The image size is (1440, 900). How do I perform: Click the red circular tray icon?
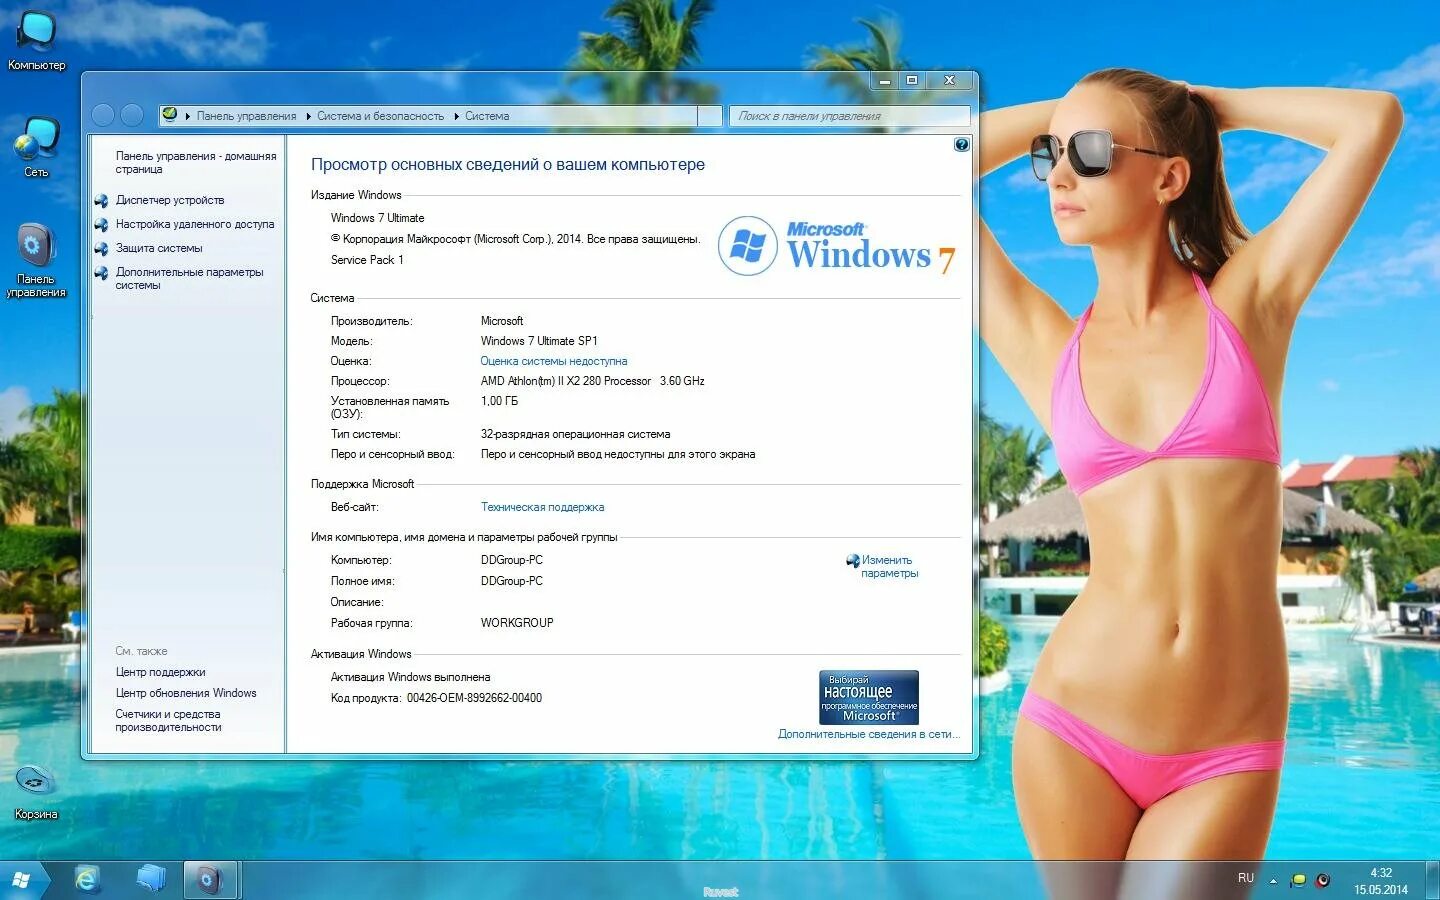click(1323, 880)
